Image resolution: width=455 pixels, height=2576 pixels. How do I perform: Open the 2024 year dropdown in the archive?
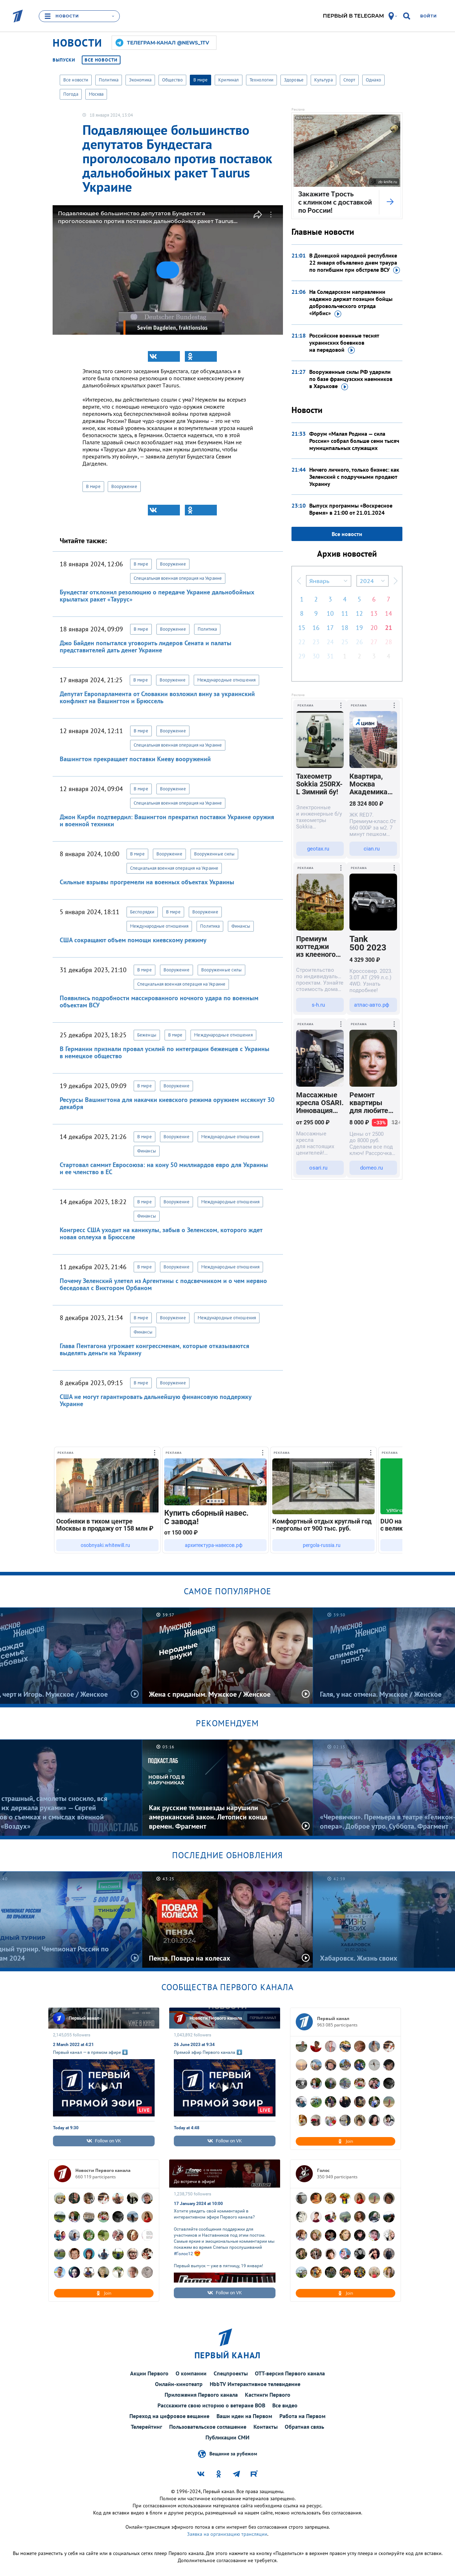point(372,581)
